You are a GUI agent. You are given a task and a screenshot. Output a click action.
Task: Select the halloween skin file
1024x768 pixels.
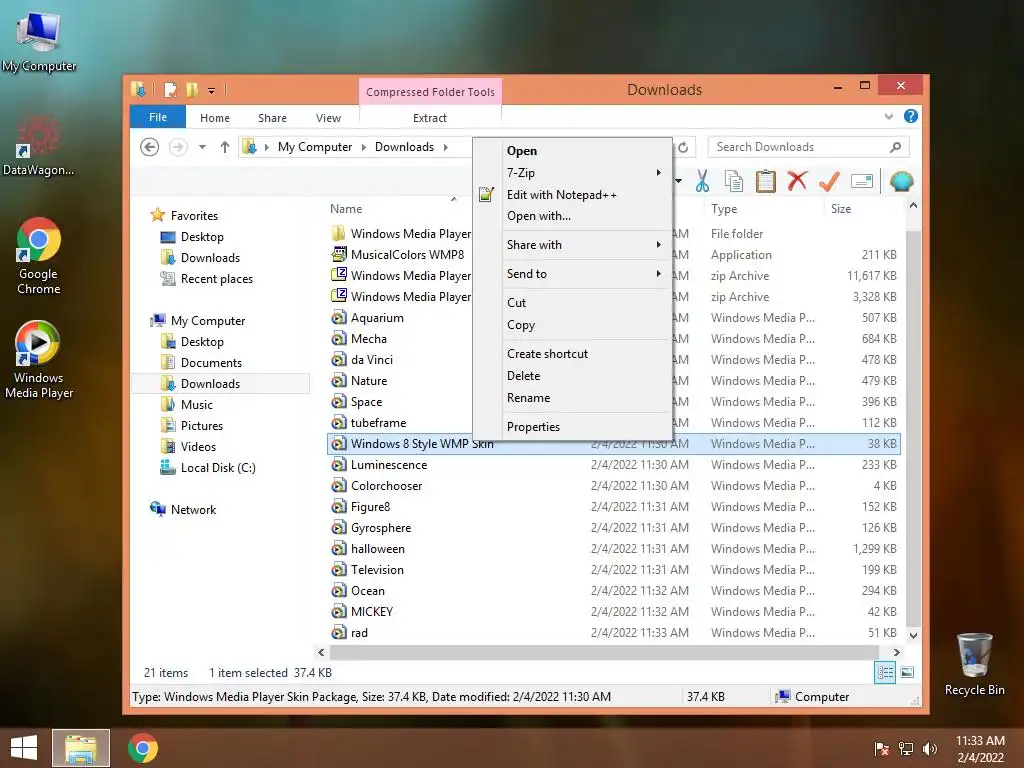pyautogui.click(x=377, y=549)
